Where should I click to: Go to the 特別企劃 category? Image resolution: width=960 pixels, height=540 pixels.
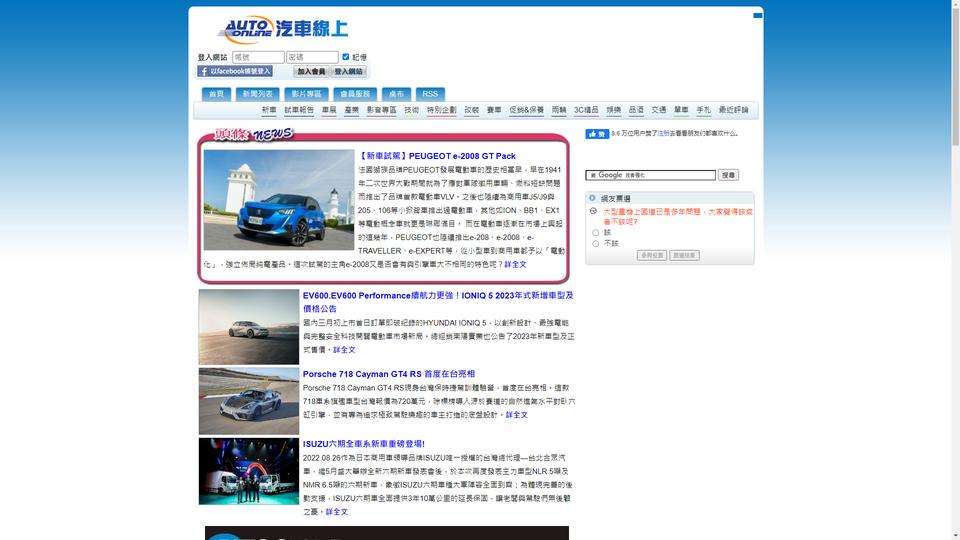click(x=441, y=110)
